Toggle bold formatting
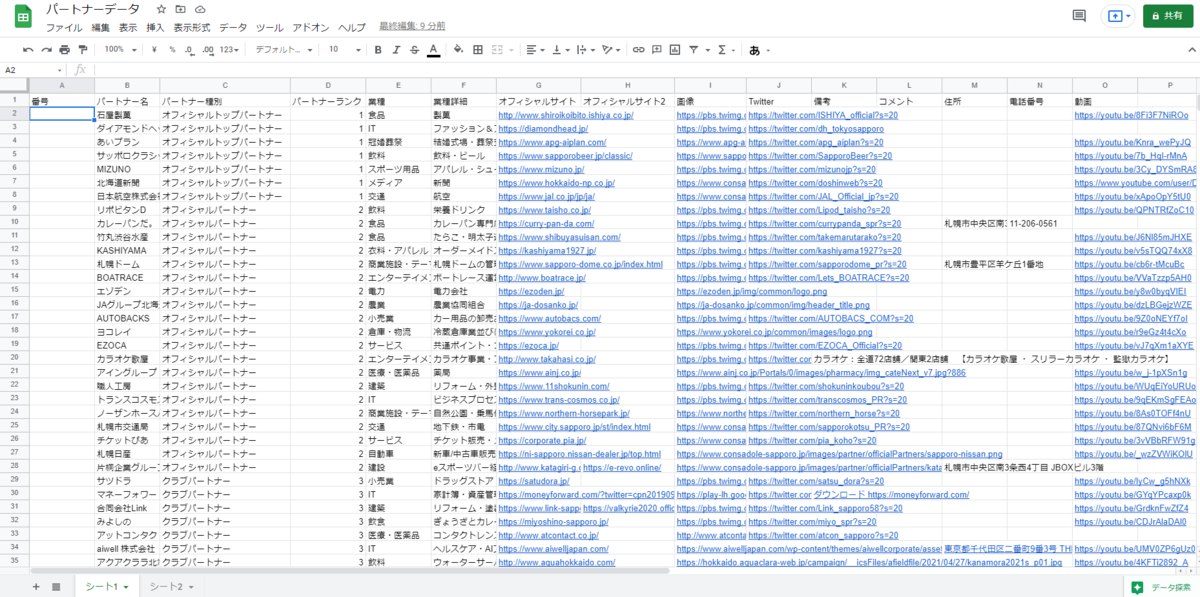 coord(378,49)
